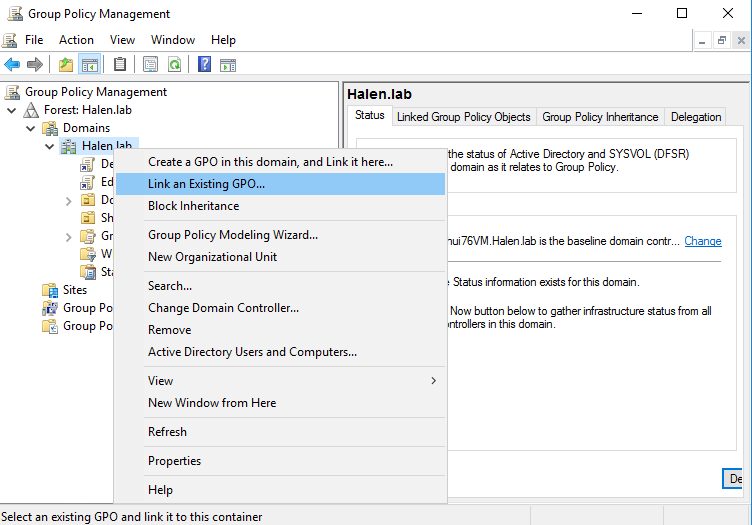Click the Change link for domain controller

[x=703, y=241]
